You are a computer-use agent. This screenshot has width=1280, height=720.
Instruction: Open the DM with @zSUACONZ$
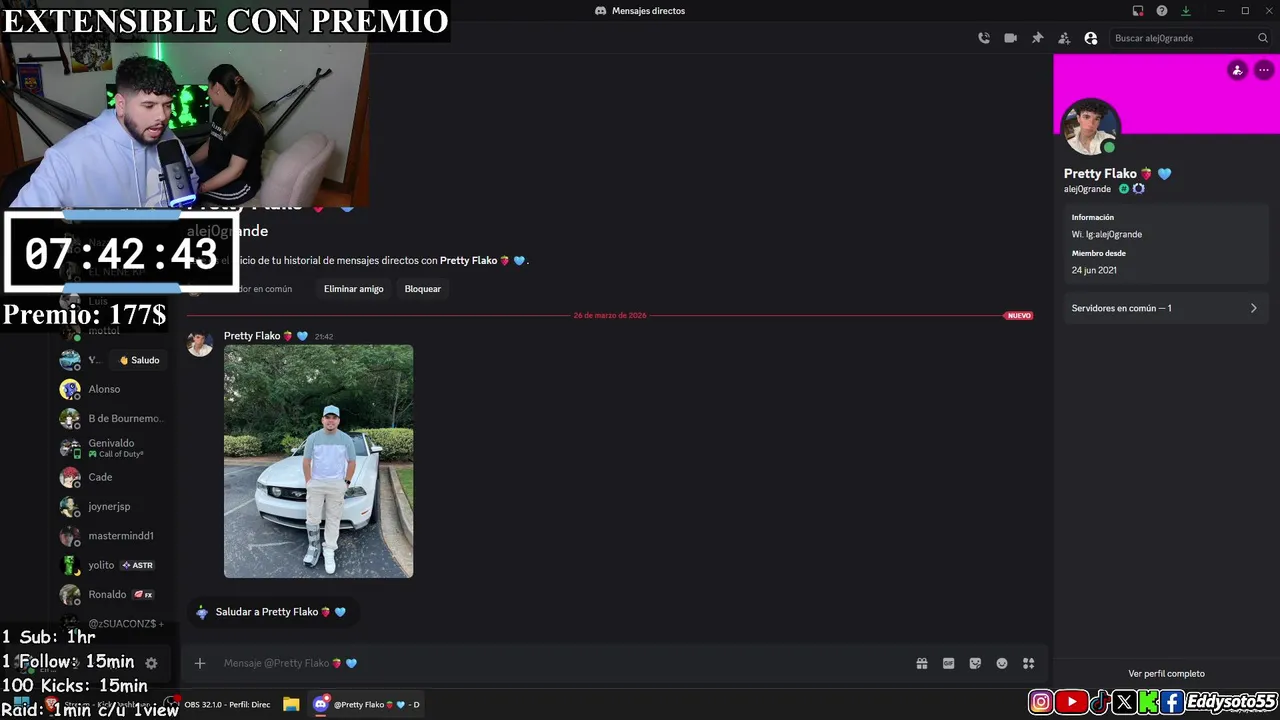(112, 623)
